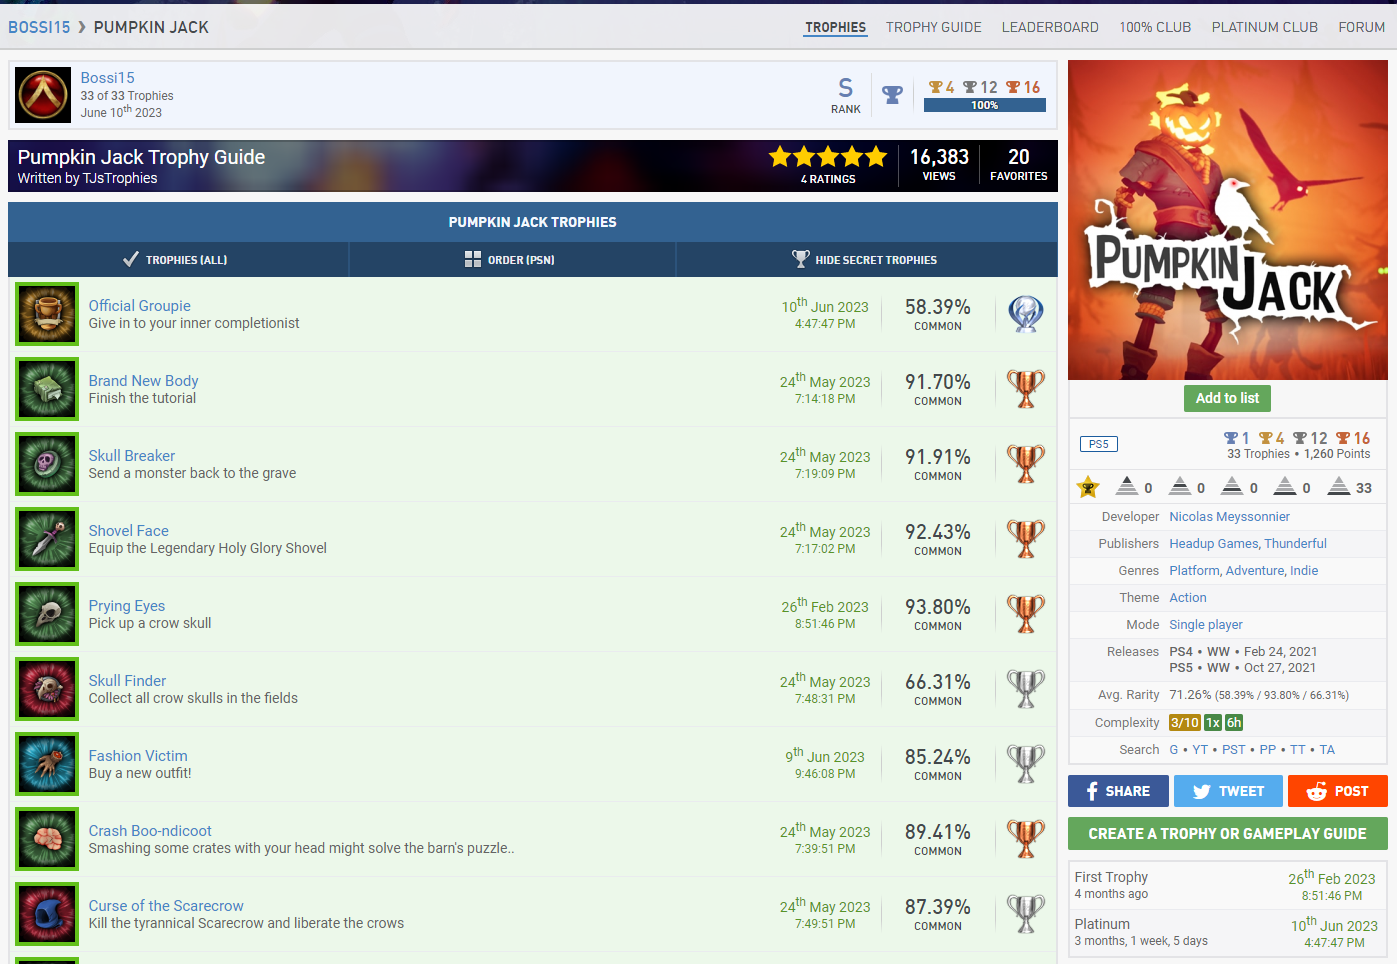Click the Official Groupie trophy icon
Image resolution: width=1397 pixels, height=964 pixels.
coord(47,314)
